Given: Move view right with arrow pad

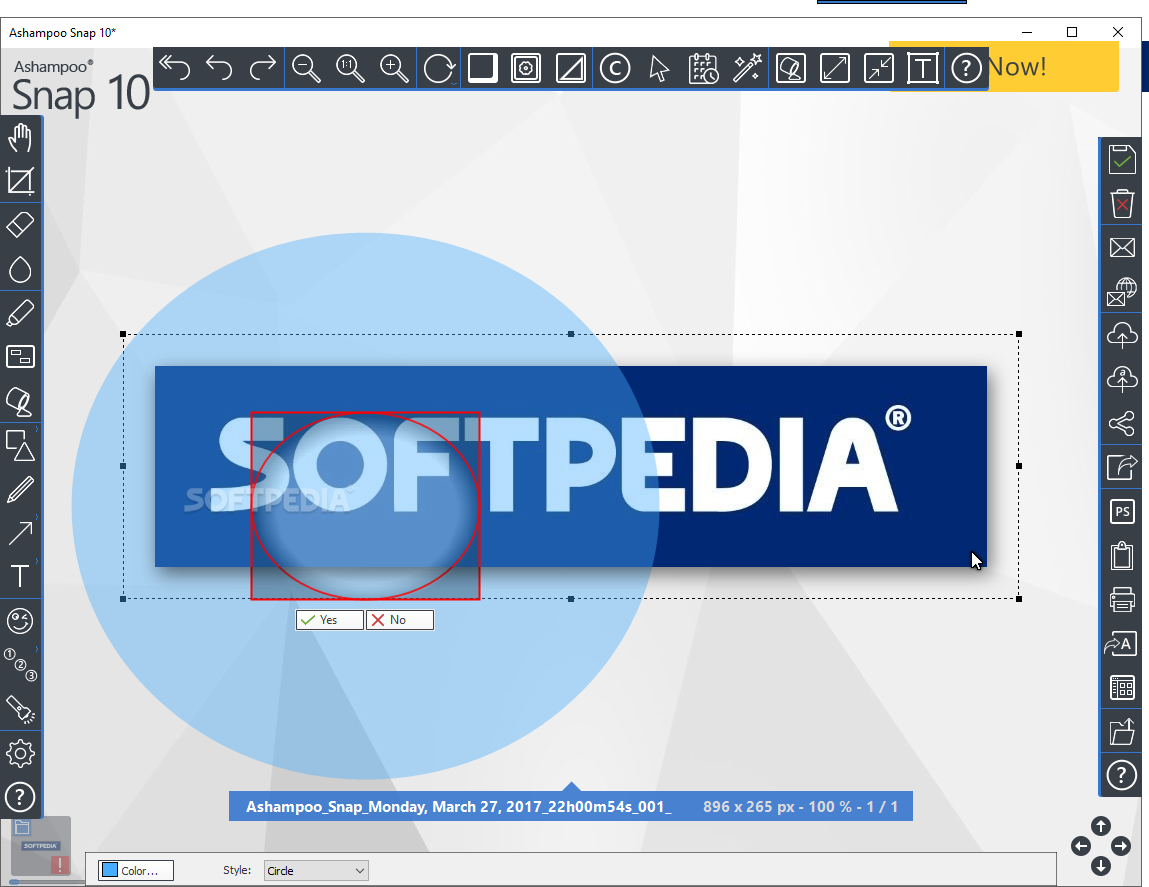Looking at the screenshot, I should [x=1120, y=846].
